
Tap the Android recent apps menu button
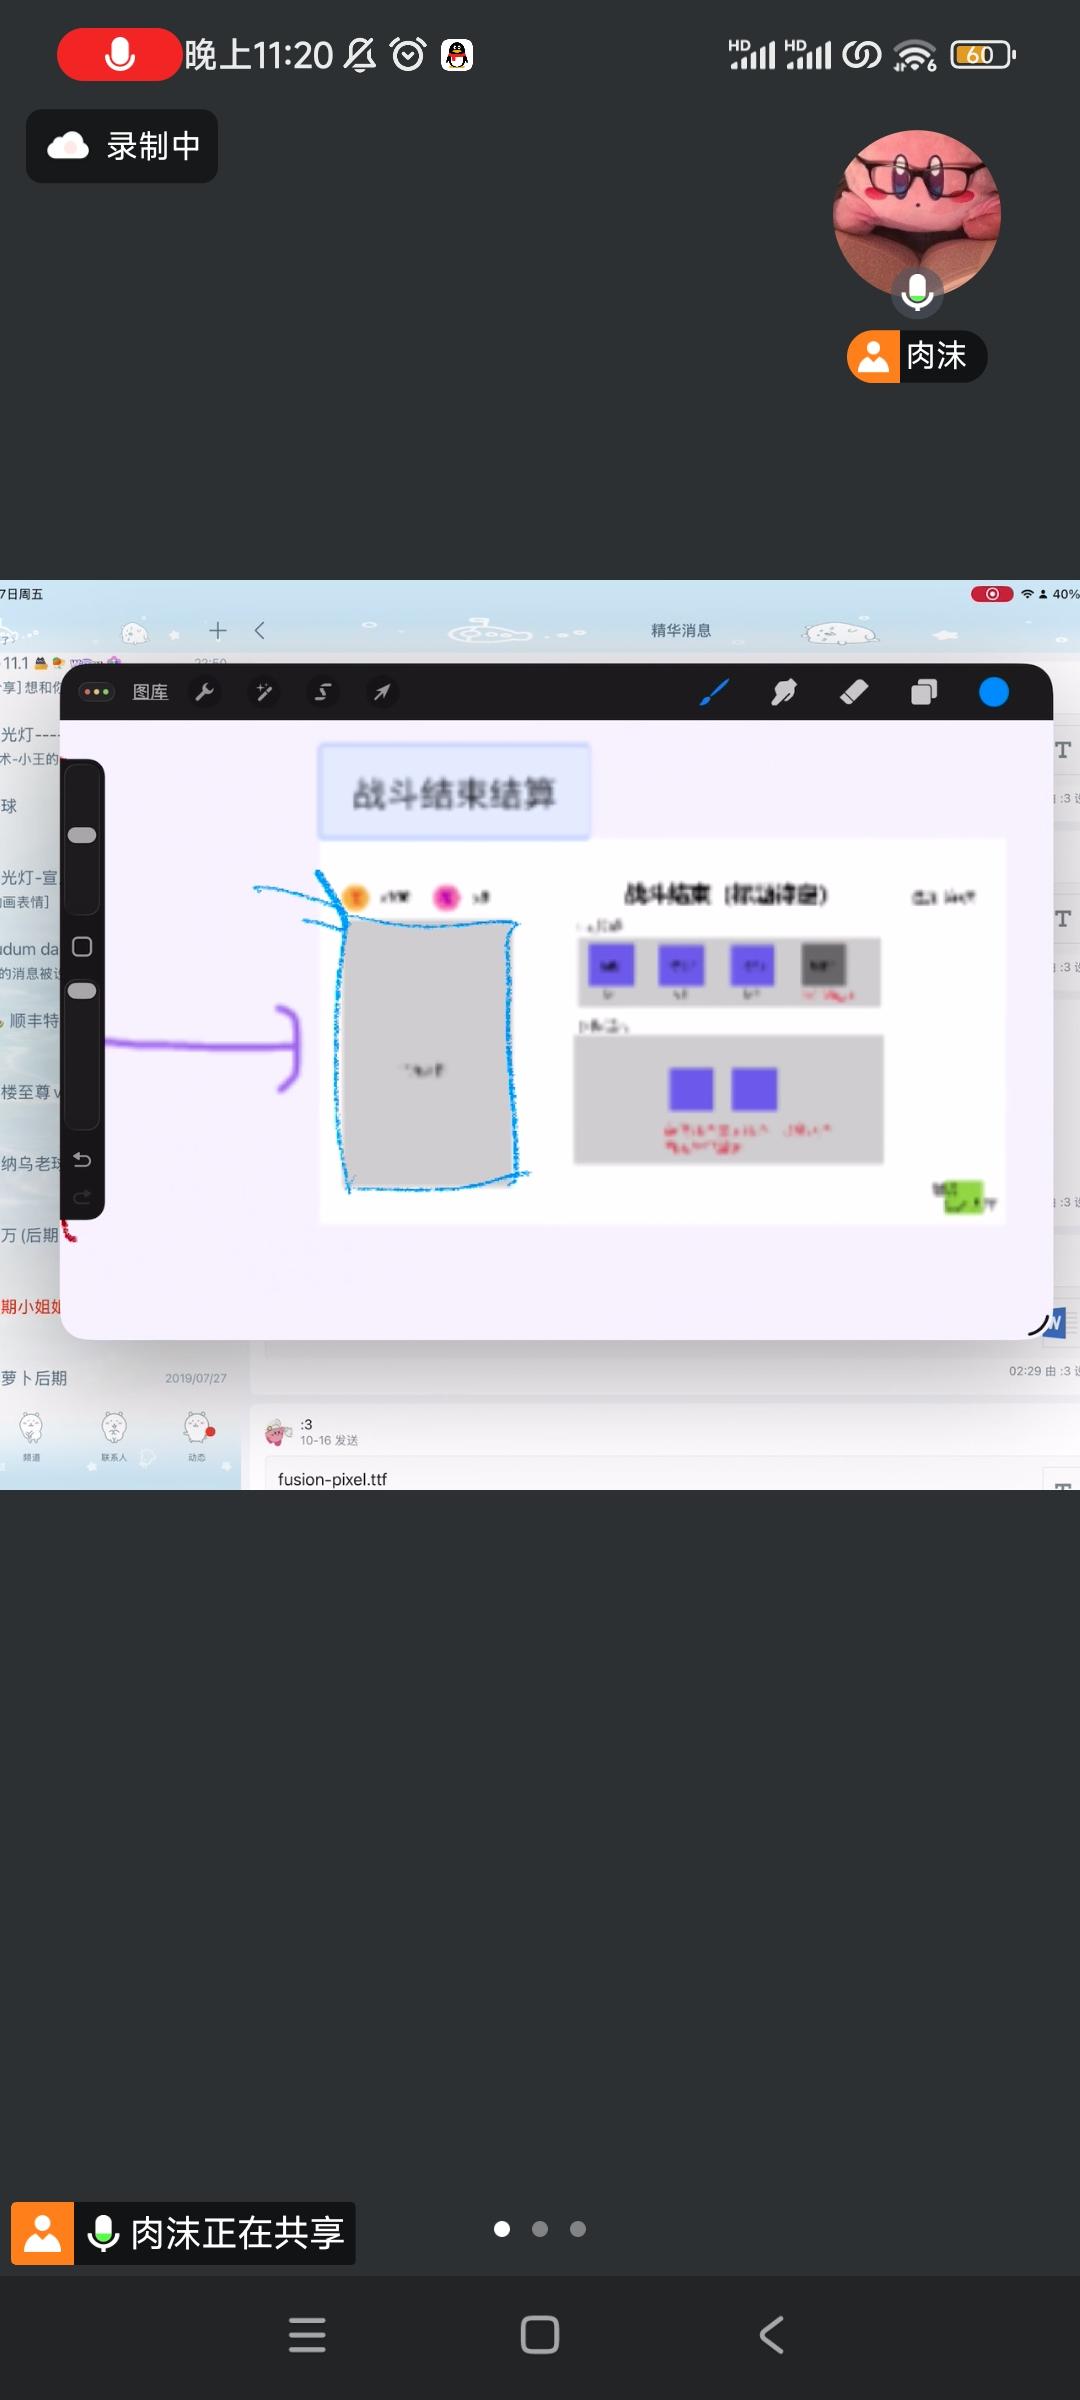pyautogui.click(x=307, y=2335)
